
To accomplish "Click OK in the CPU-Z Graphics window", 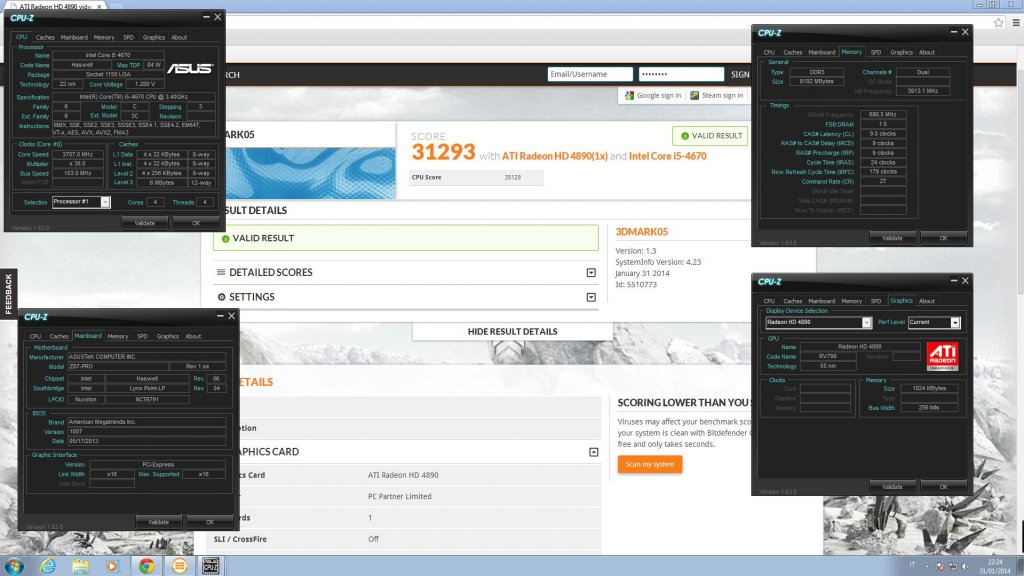I will tap(944, 487).
